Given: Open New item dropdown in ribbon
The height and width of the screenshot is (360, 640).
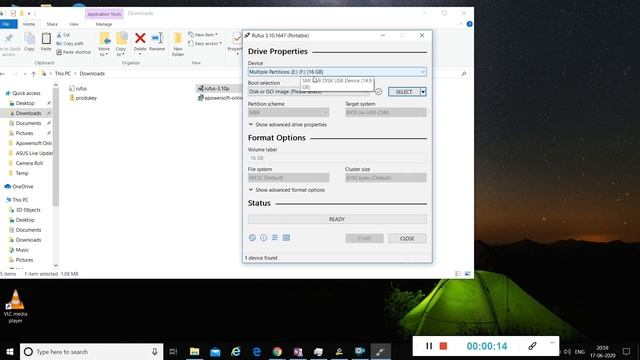Looking at the screenshot, I should (203, 35).
